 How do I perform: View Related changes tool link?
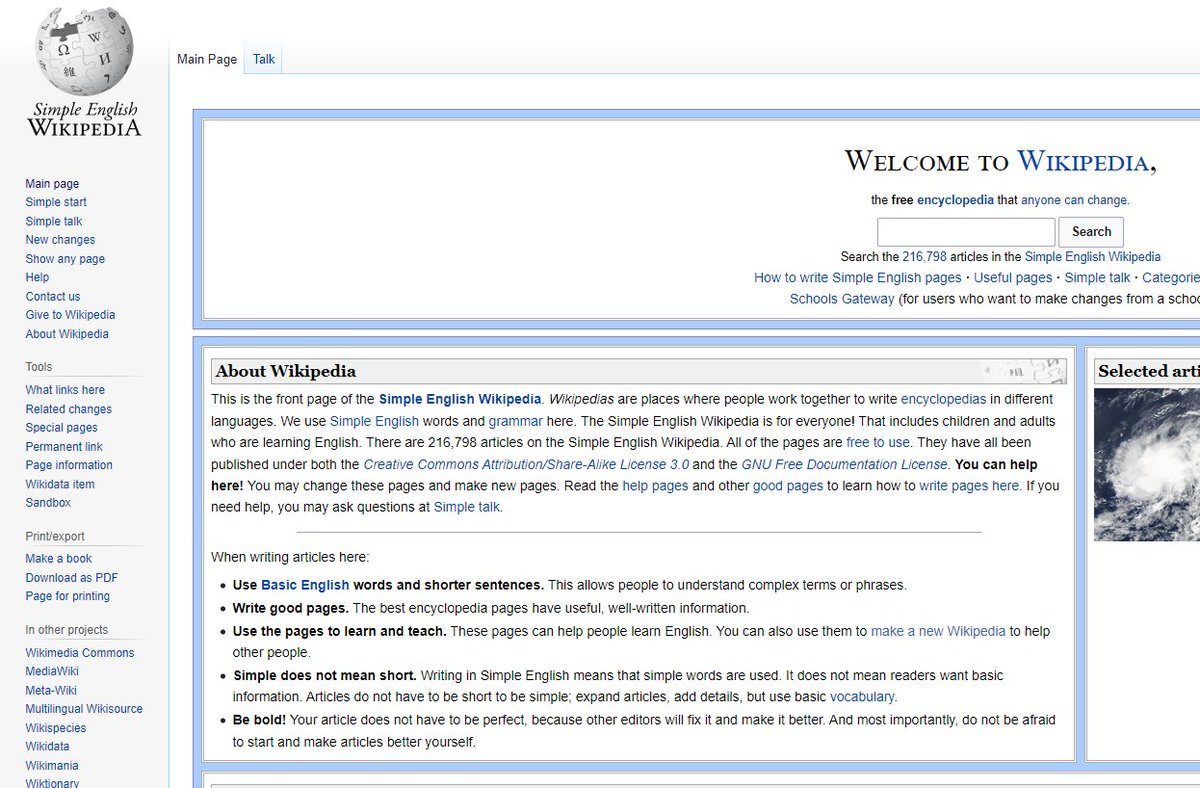[x=69, y=409]
